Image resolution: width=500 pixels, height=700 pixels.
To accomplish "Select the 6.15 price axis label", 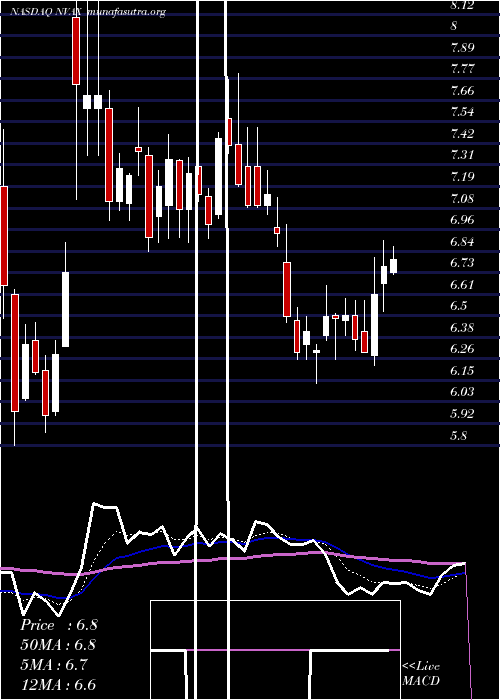I will tap(462, 371).
